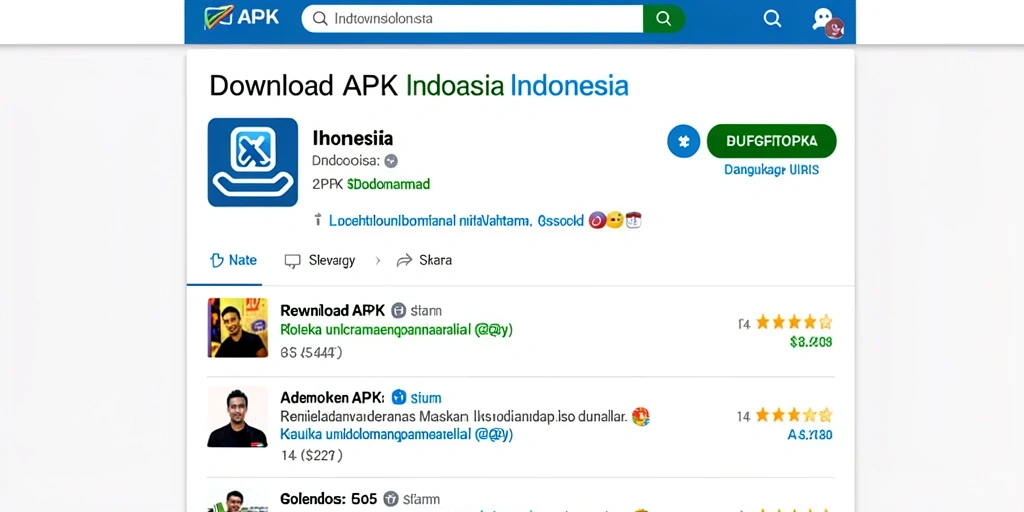The image size is (1024, 512).
Task: Open the 'Golendos: 5o5' title
Action: (x=328, y=499)
